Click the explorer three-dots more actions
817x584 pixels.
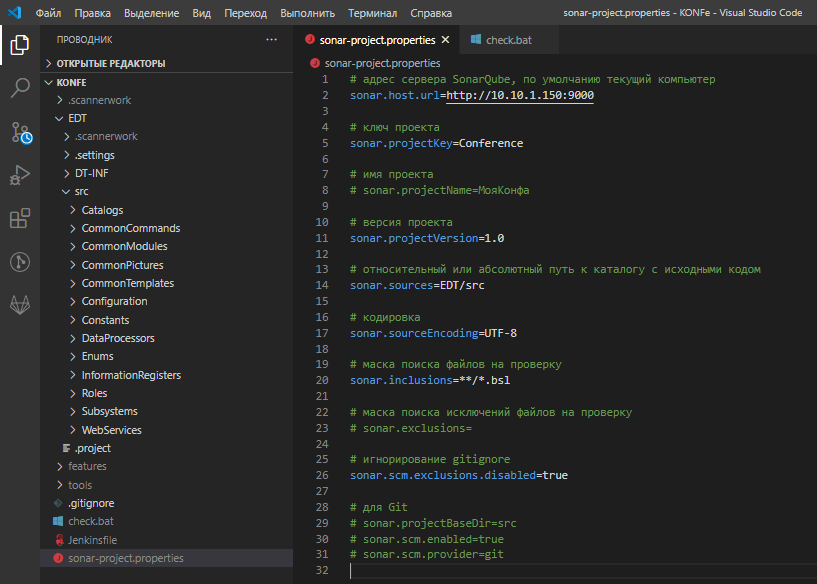[x=271, y=40]
